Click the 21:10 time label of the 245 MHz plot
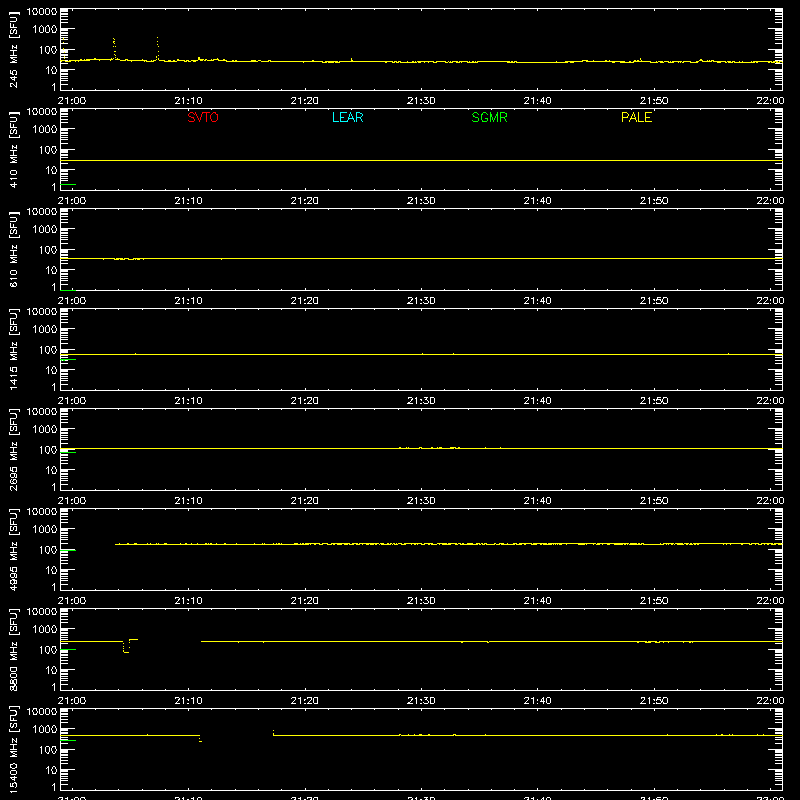Screen dimensions: 800x800 [x=188, y=101]
